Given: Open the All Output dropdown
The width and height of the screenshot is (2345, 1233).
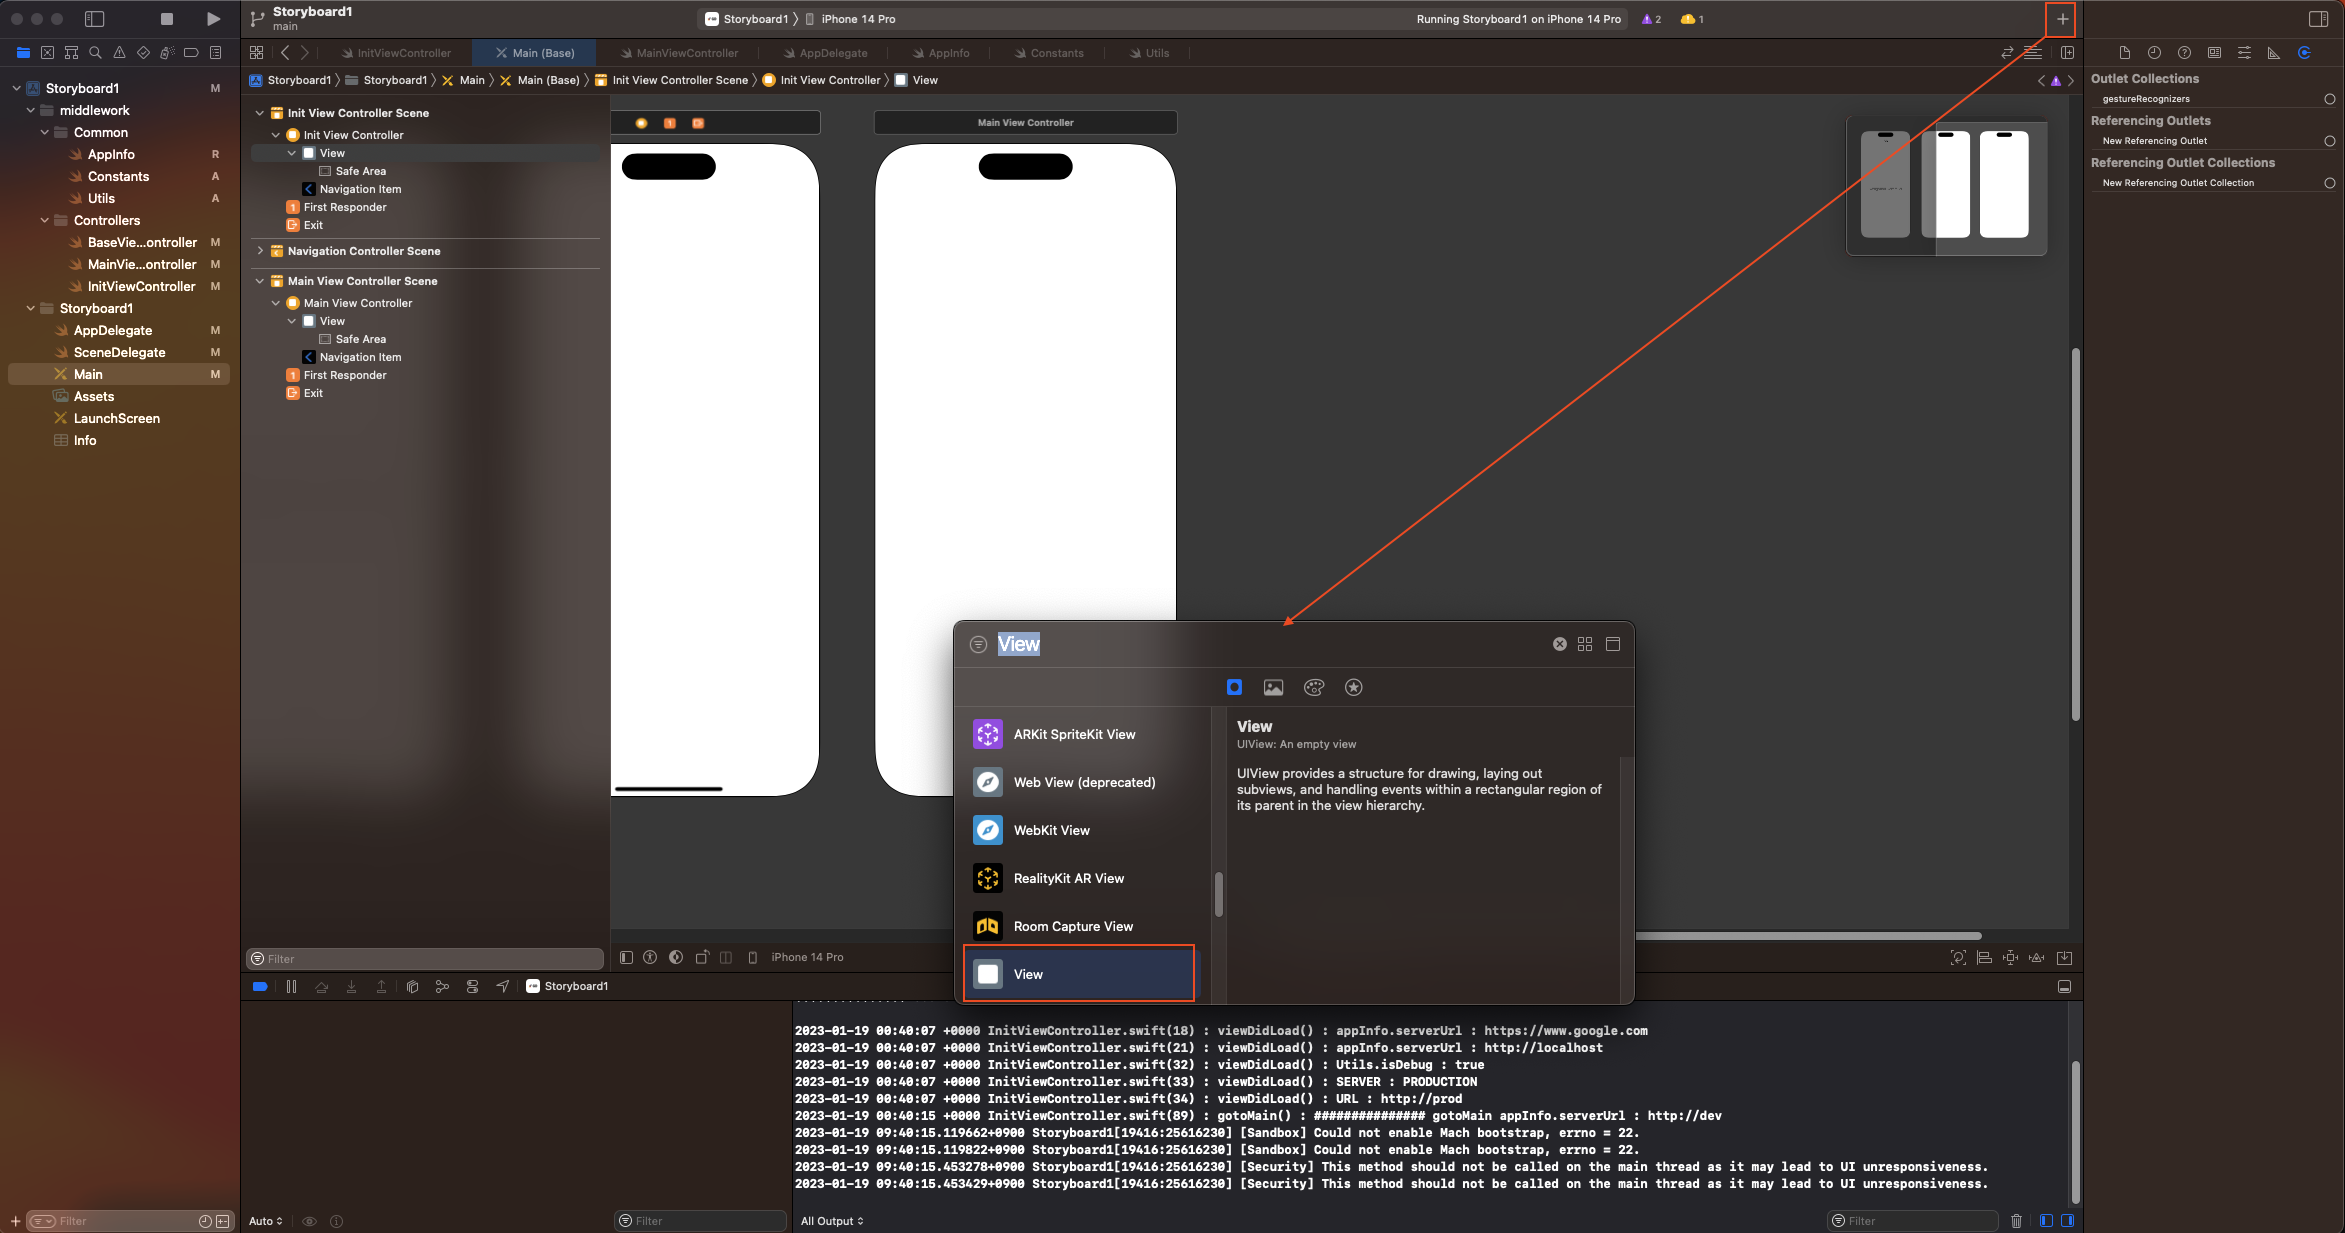Looking at the screenshot, I should (x=832, y=1221).
